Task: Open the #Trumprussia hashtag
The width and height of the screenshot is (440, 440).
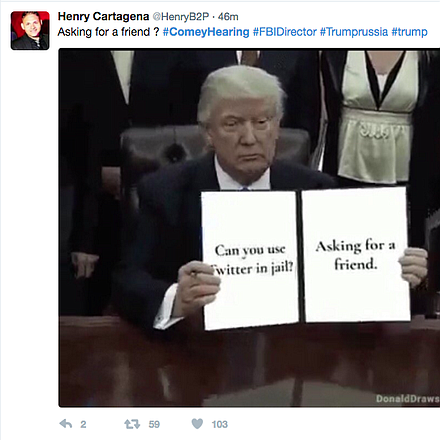Action: coord(354,32)
